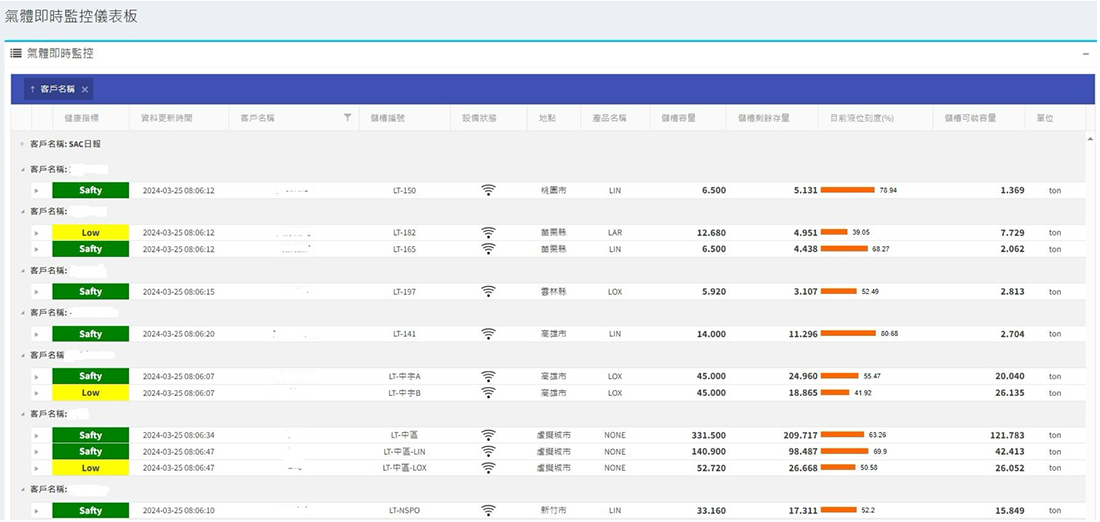
Task: Select product LAR cell in LT-182 row
Action: pyautogui.click(x=615, y=233)
